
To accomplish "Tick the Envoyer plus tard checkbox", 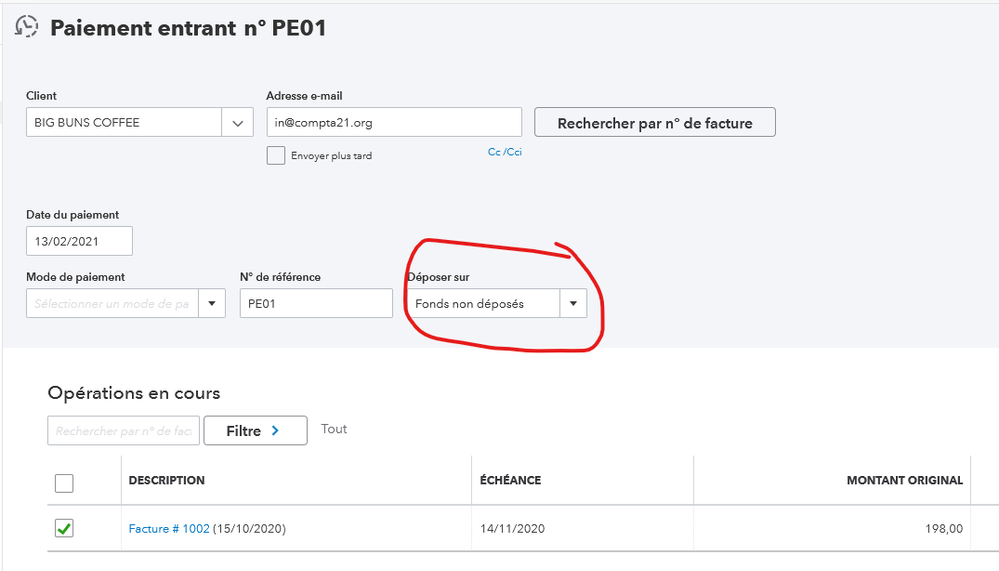I will (276, 155).
